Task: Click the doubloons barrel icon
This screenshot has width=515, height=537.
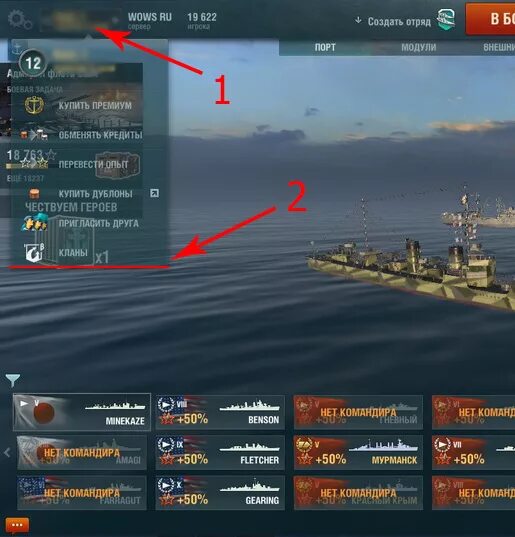Action: tap(34, 193)
